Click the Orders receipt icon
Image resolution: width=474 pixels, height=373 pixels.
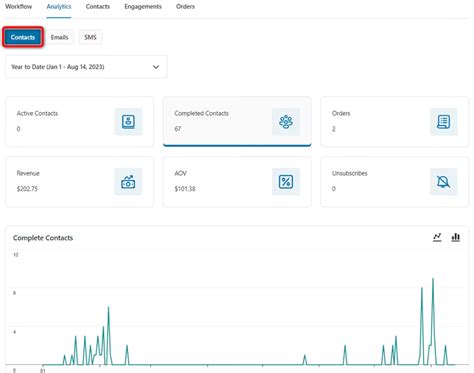click(x=443, y=122)
